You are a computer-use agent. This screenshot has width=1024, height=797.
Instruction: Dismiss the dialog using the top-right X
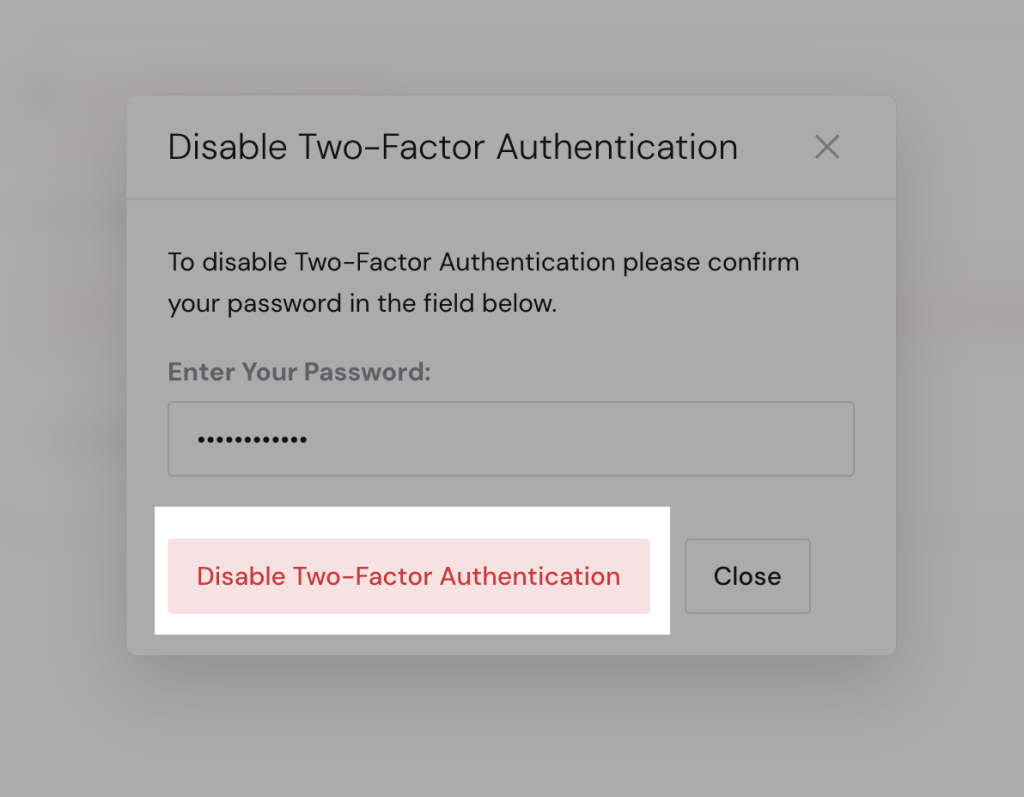827,147
